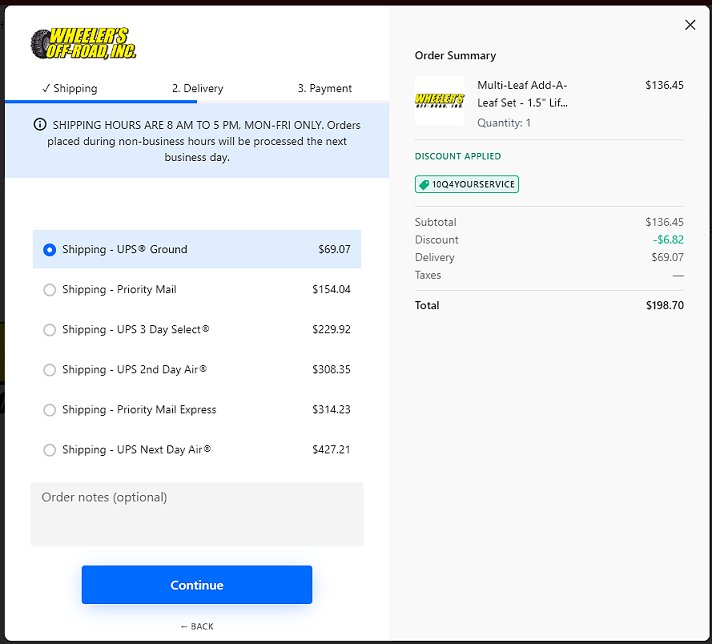Click the Quantity: 1 text
Screen dimensions: 712x644
504,123
